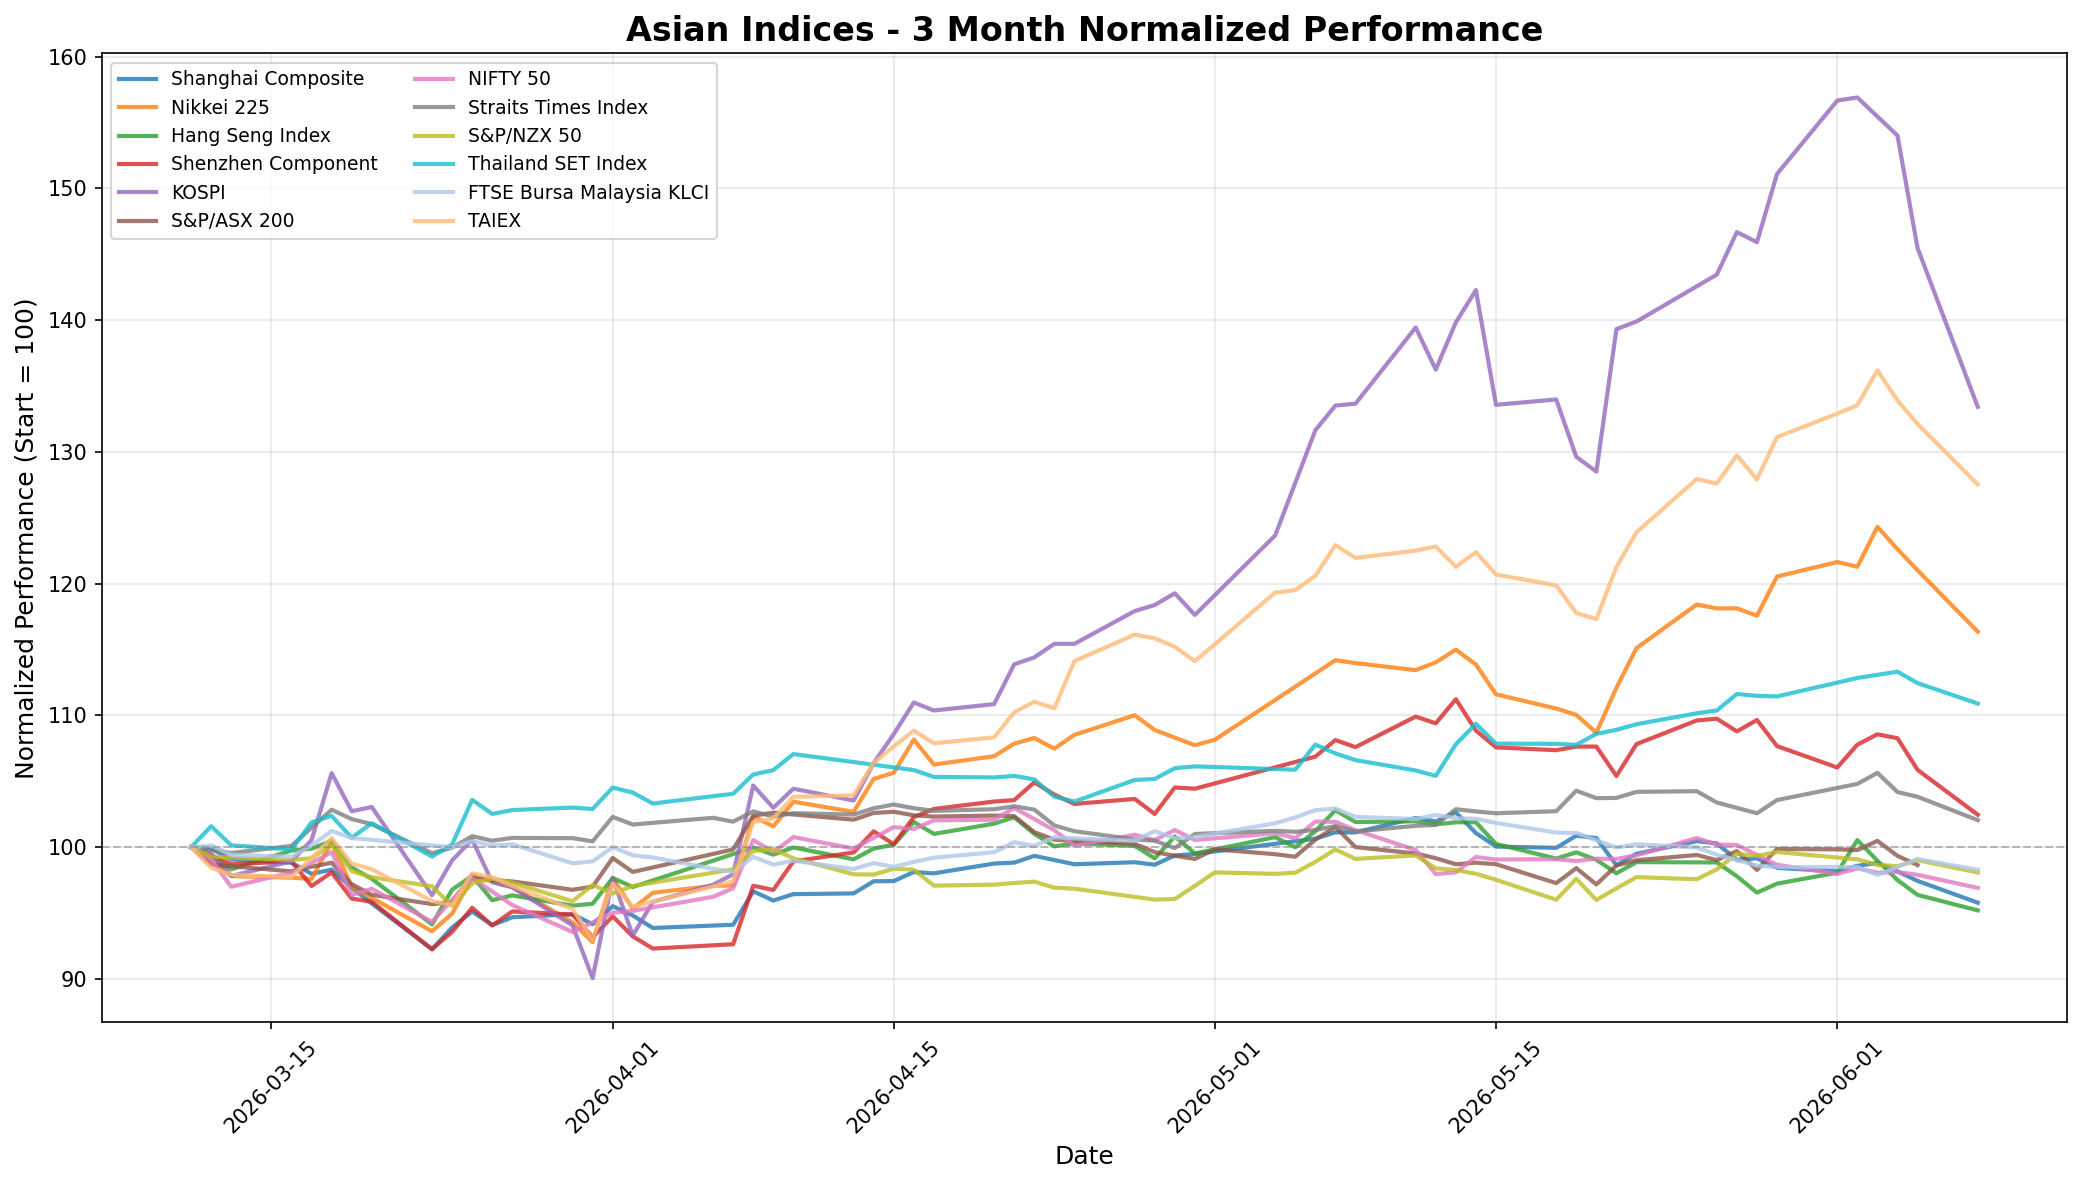The width and height of the screenshot is (2082, 1184).
Task: Select the Straits Times Index legend label
Action: click(x=556, y=107)
